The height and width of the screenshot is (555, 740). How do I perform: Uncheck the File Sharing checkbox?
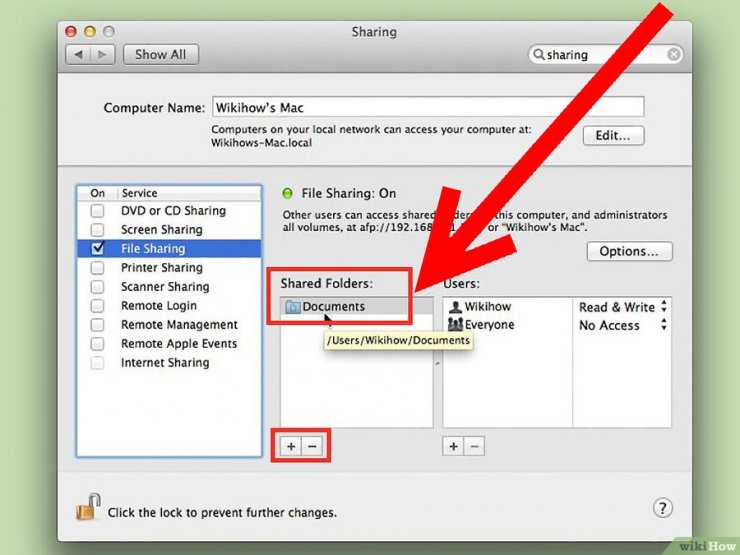point(98,248)
